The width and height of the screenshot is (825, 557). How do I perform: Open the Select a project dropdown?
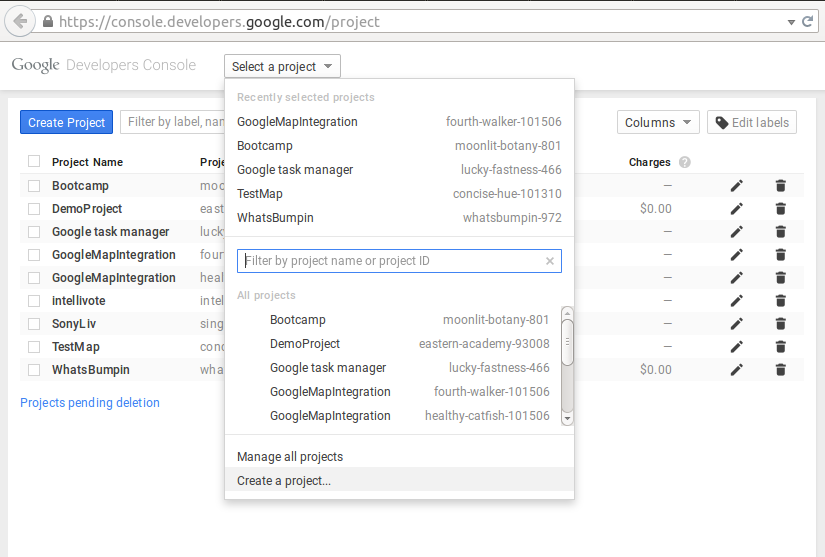click(x=283, y=66)
